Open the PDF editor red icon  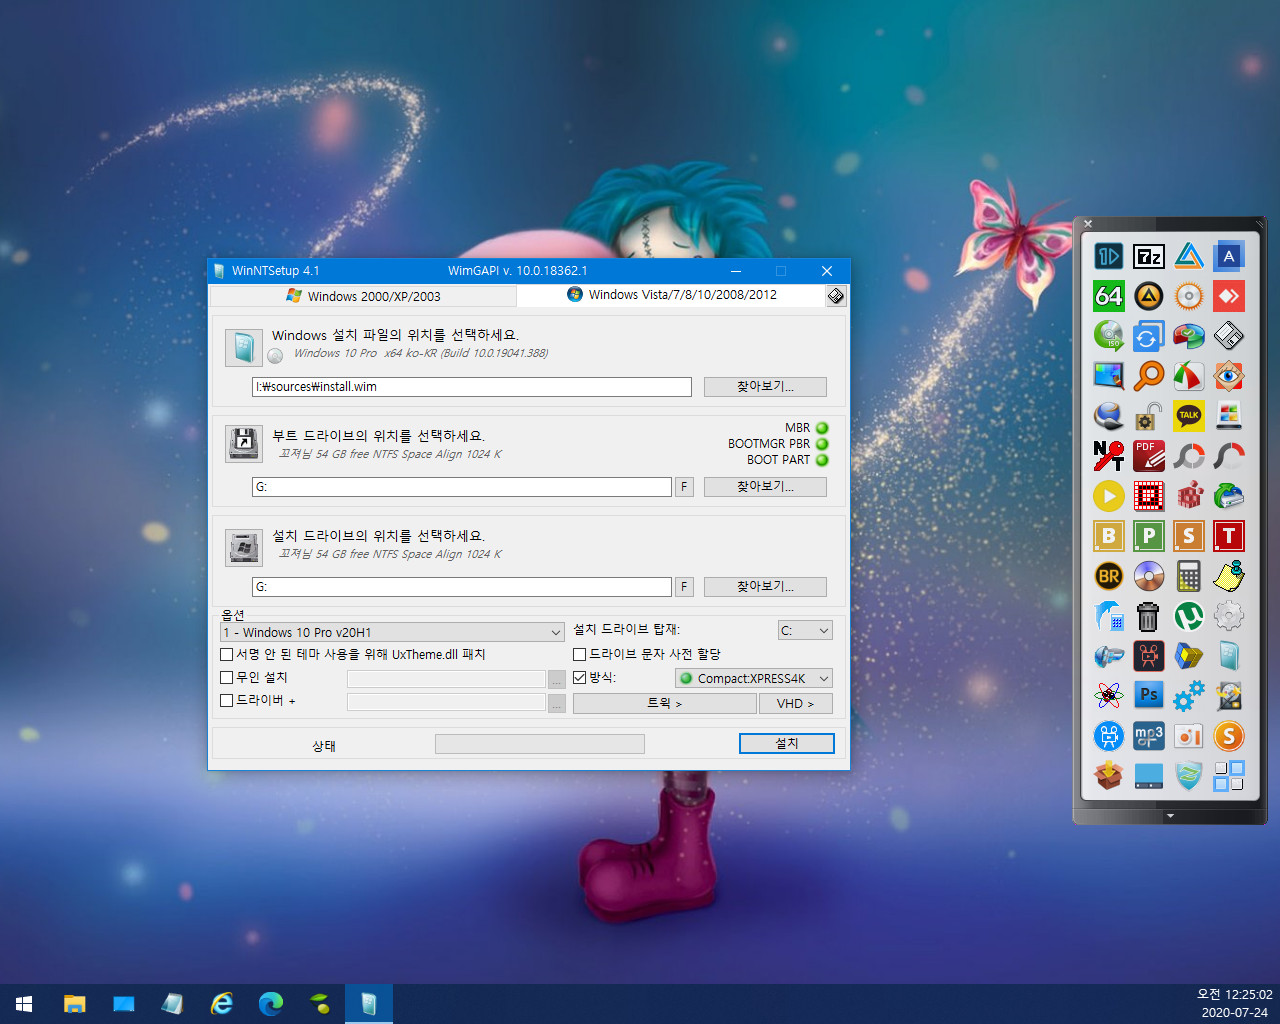coord(1148,456)
